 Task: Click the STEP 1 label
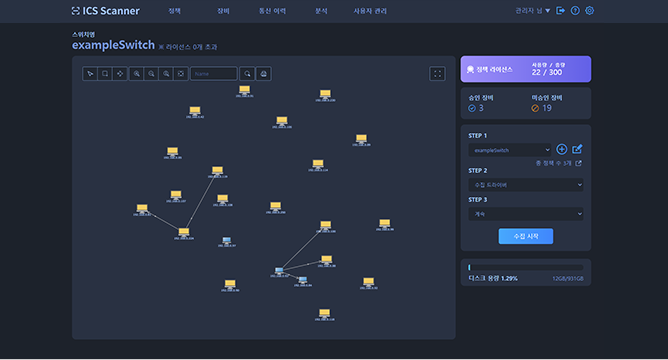coord(478,135)
